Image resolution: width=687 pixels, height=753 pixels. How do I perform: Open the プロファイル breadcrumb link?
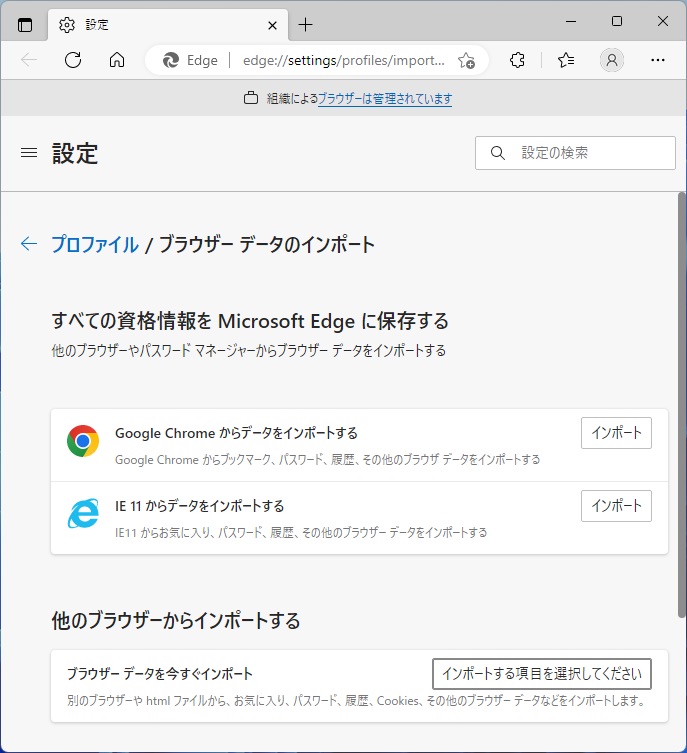click(x=95, y=244)
